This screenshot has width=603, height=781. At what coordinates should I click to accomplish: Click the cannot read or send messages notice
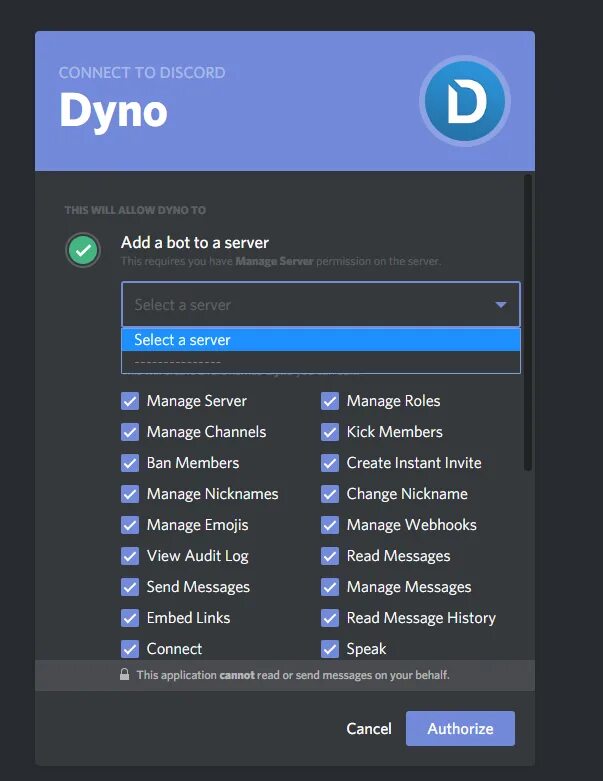(293, 675)
